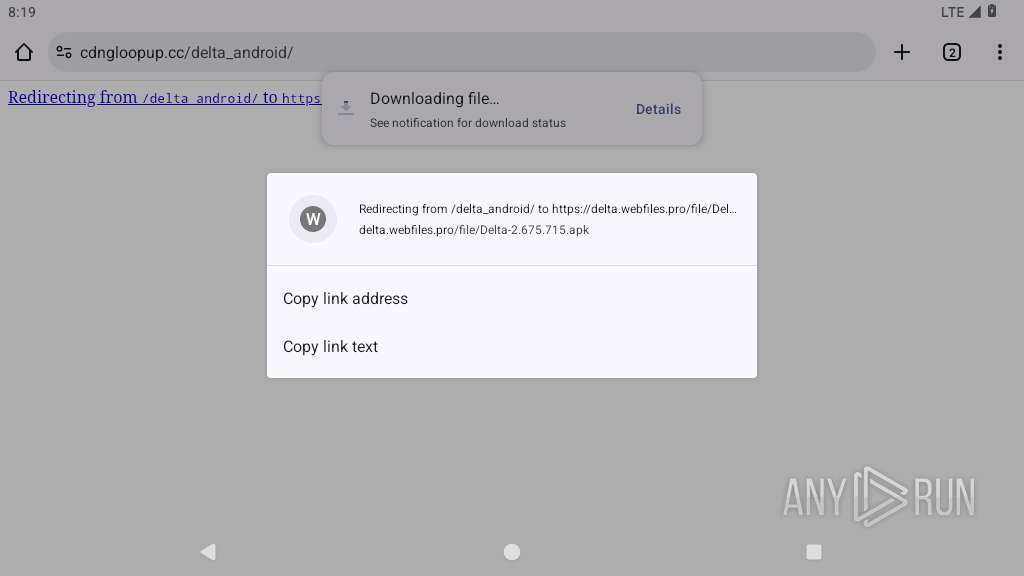
Task: Open site info icon in address bar
Action: click(64, 52)
